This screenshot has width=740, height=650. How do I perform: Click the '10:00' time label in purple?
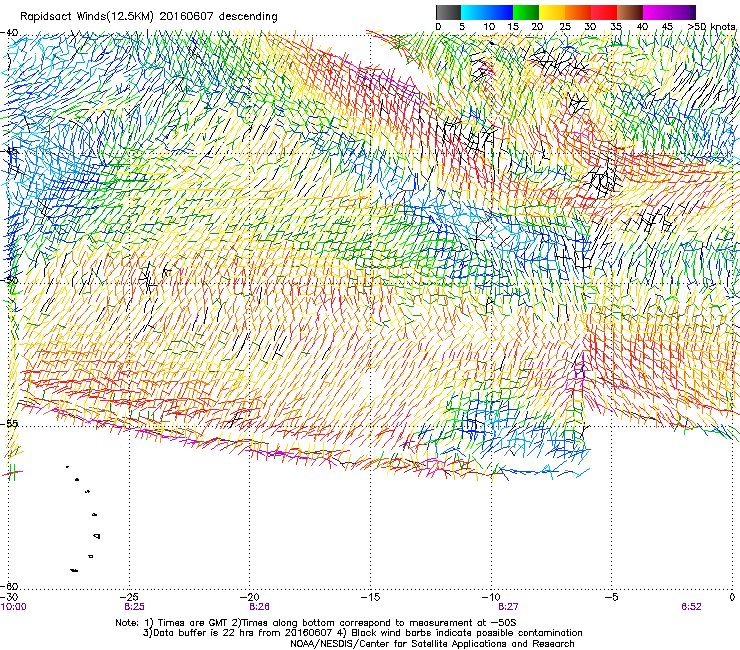point(14,607)
